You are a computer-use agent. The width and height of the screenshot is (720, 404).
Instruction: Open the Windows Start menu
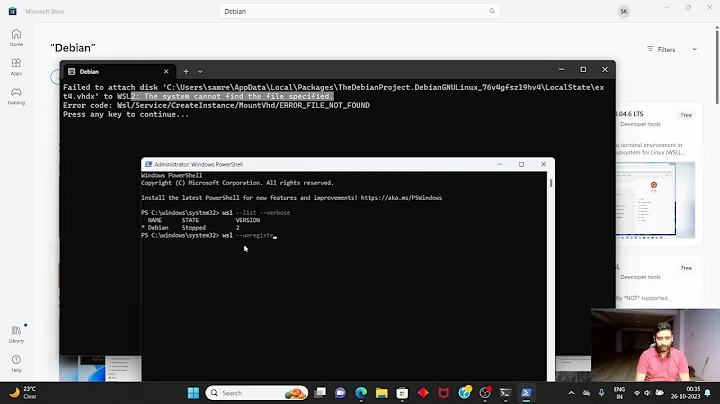tap(193, 393)
